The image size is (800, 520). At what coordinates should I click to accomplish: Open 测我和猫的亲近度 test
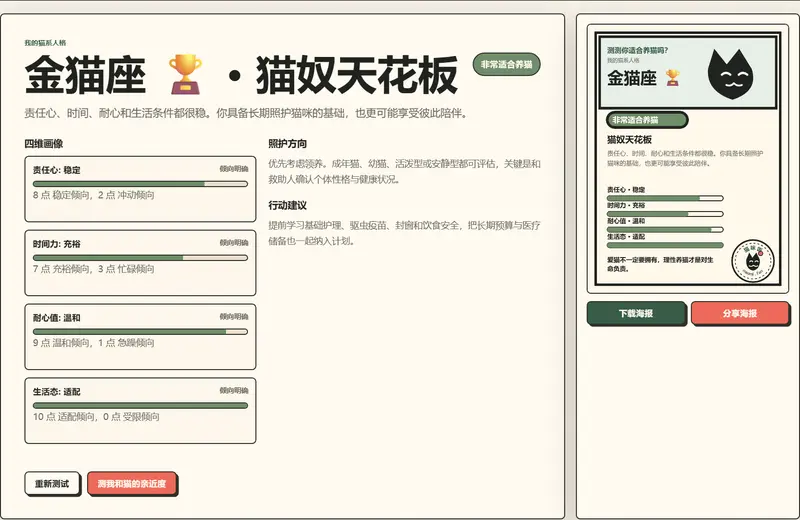point(132,483)
